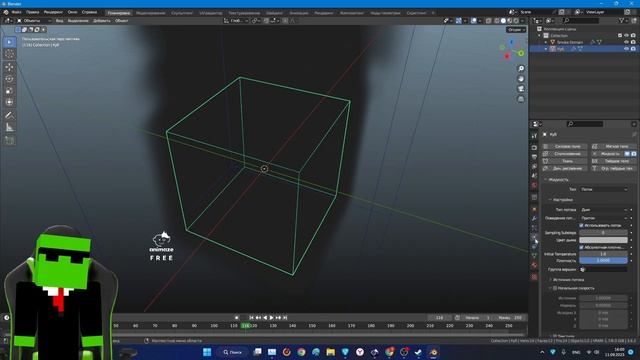Open the 'Тип потока' dropdown set to Дым
The image size is (640, 360).
click(x=604, y=210)
